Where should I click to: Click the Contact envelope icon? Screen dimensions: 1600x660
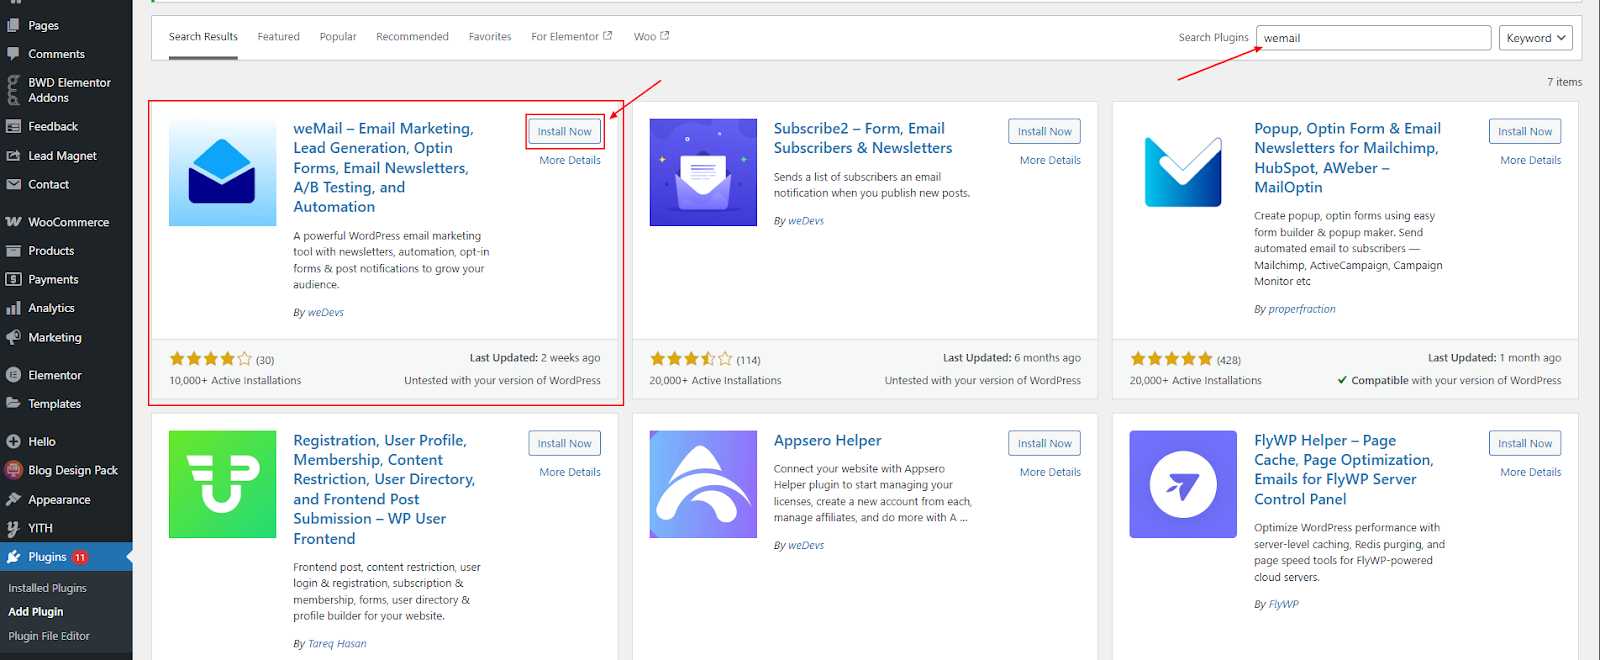coord(13,185)
